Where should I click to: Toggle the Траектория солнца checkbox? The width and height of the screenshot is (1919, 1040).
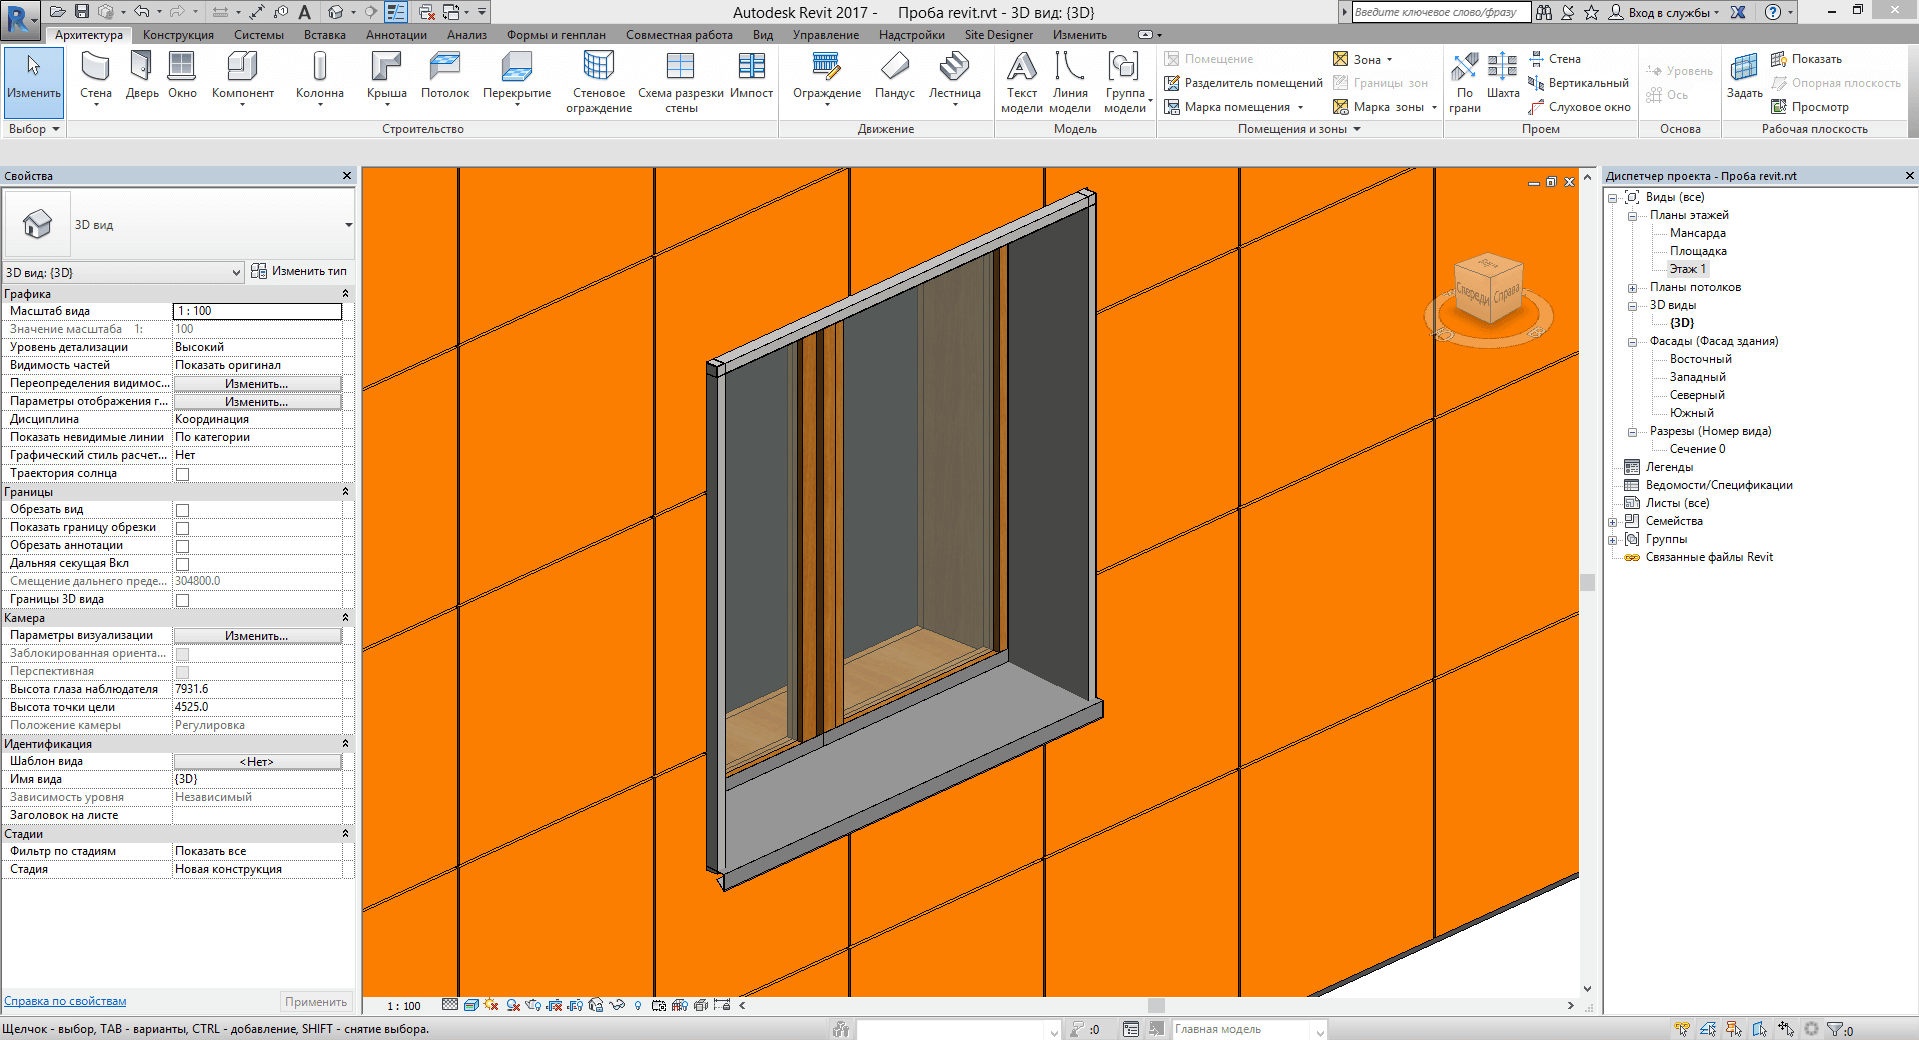point(182,474)
